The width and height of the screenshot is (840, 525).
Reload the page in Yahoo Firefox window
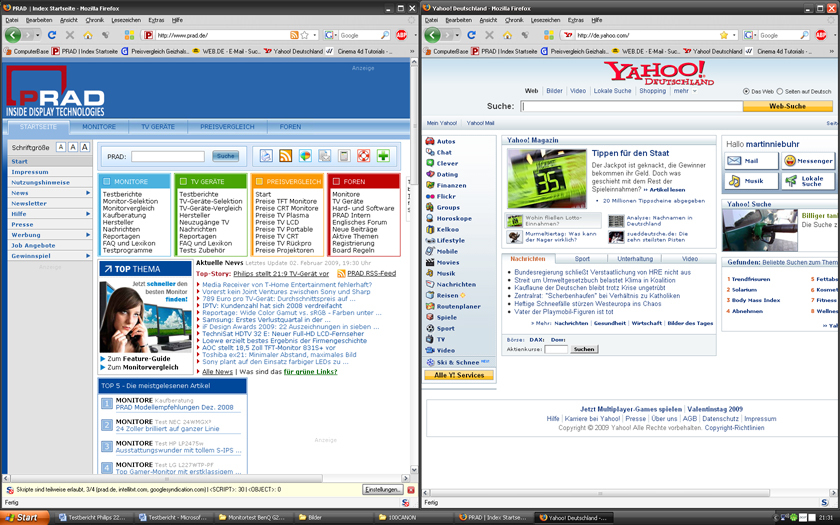point(471,35)
